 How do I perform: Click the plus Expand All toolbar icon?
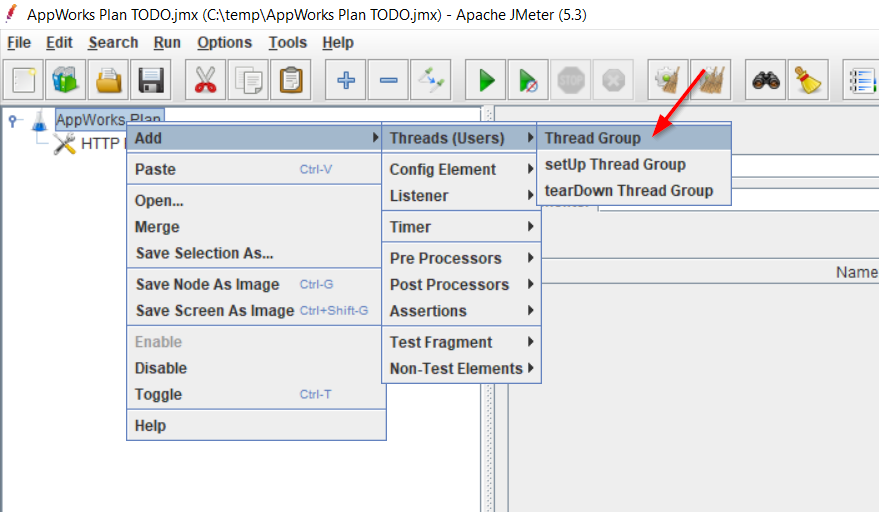346,80
